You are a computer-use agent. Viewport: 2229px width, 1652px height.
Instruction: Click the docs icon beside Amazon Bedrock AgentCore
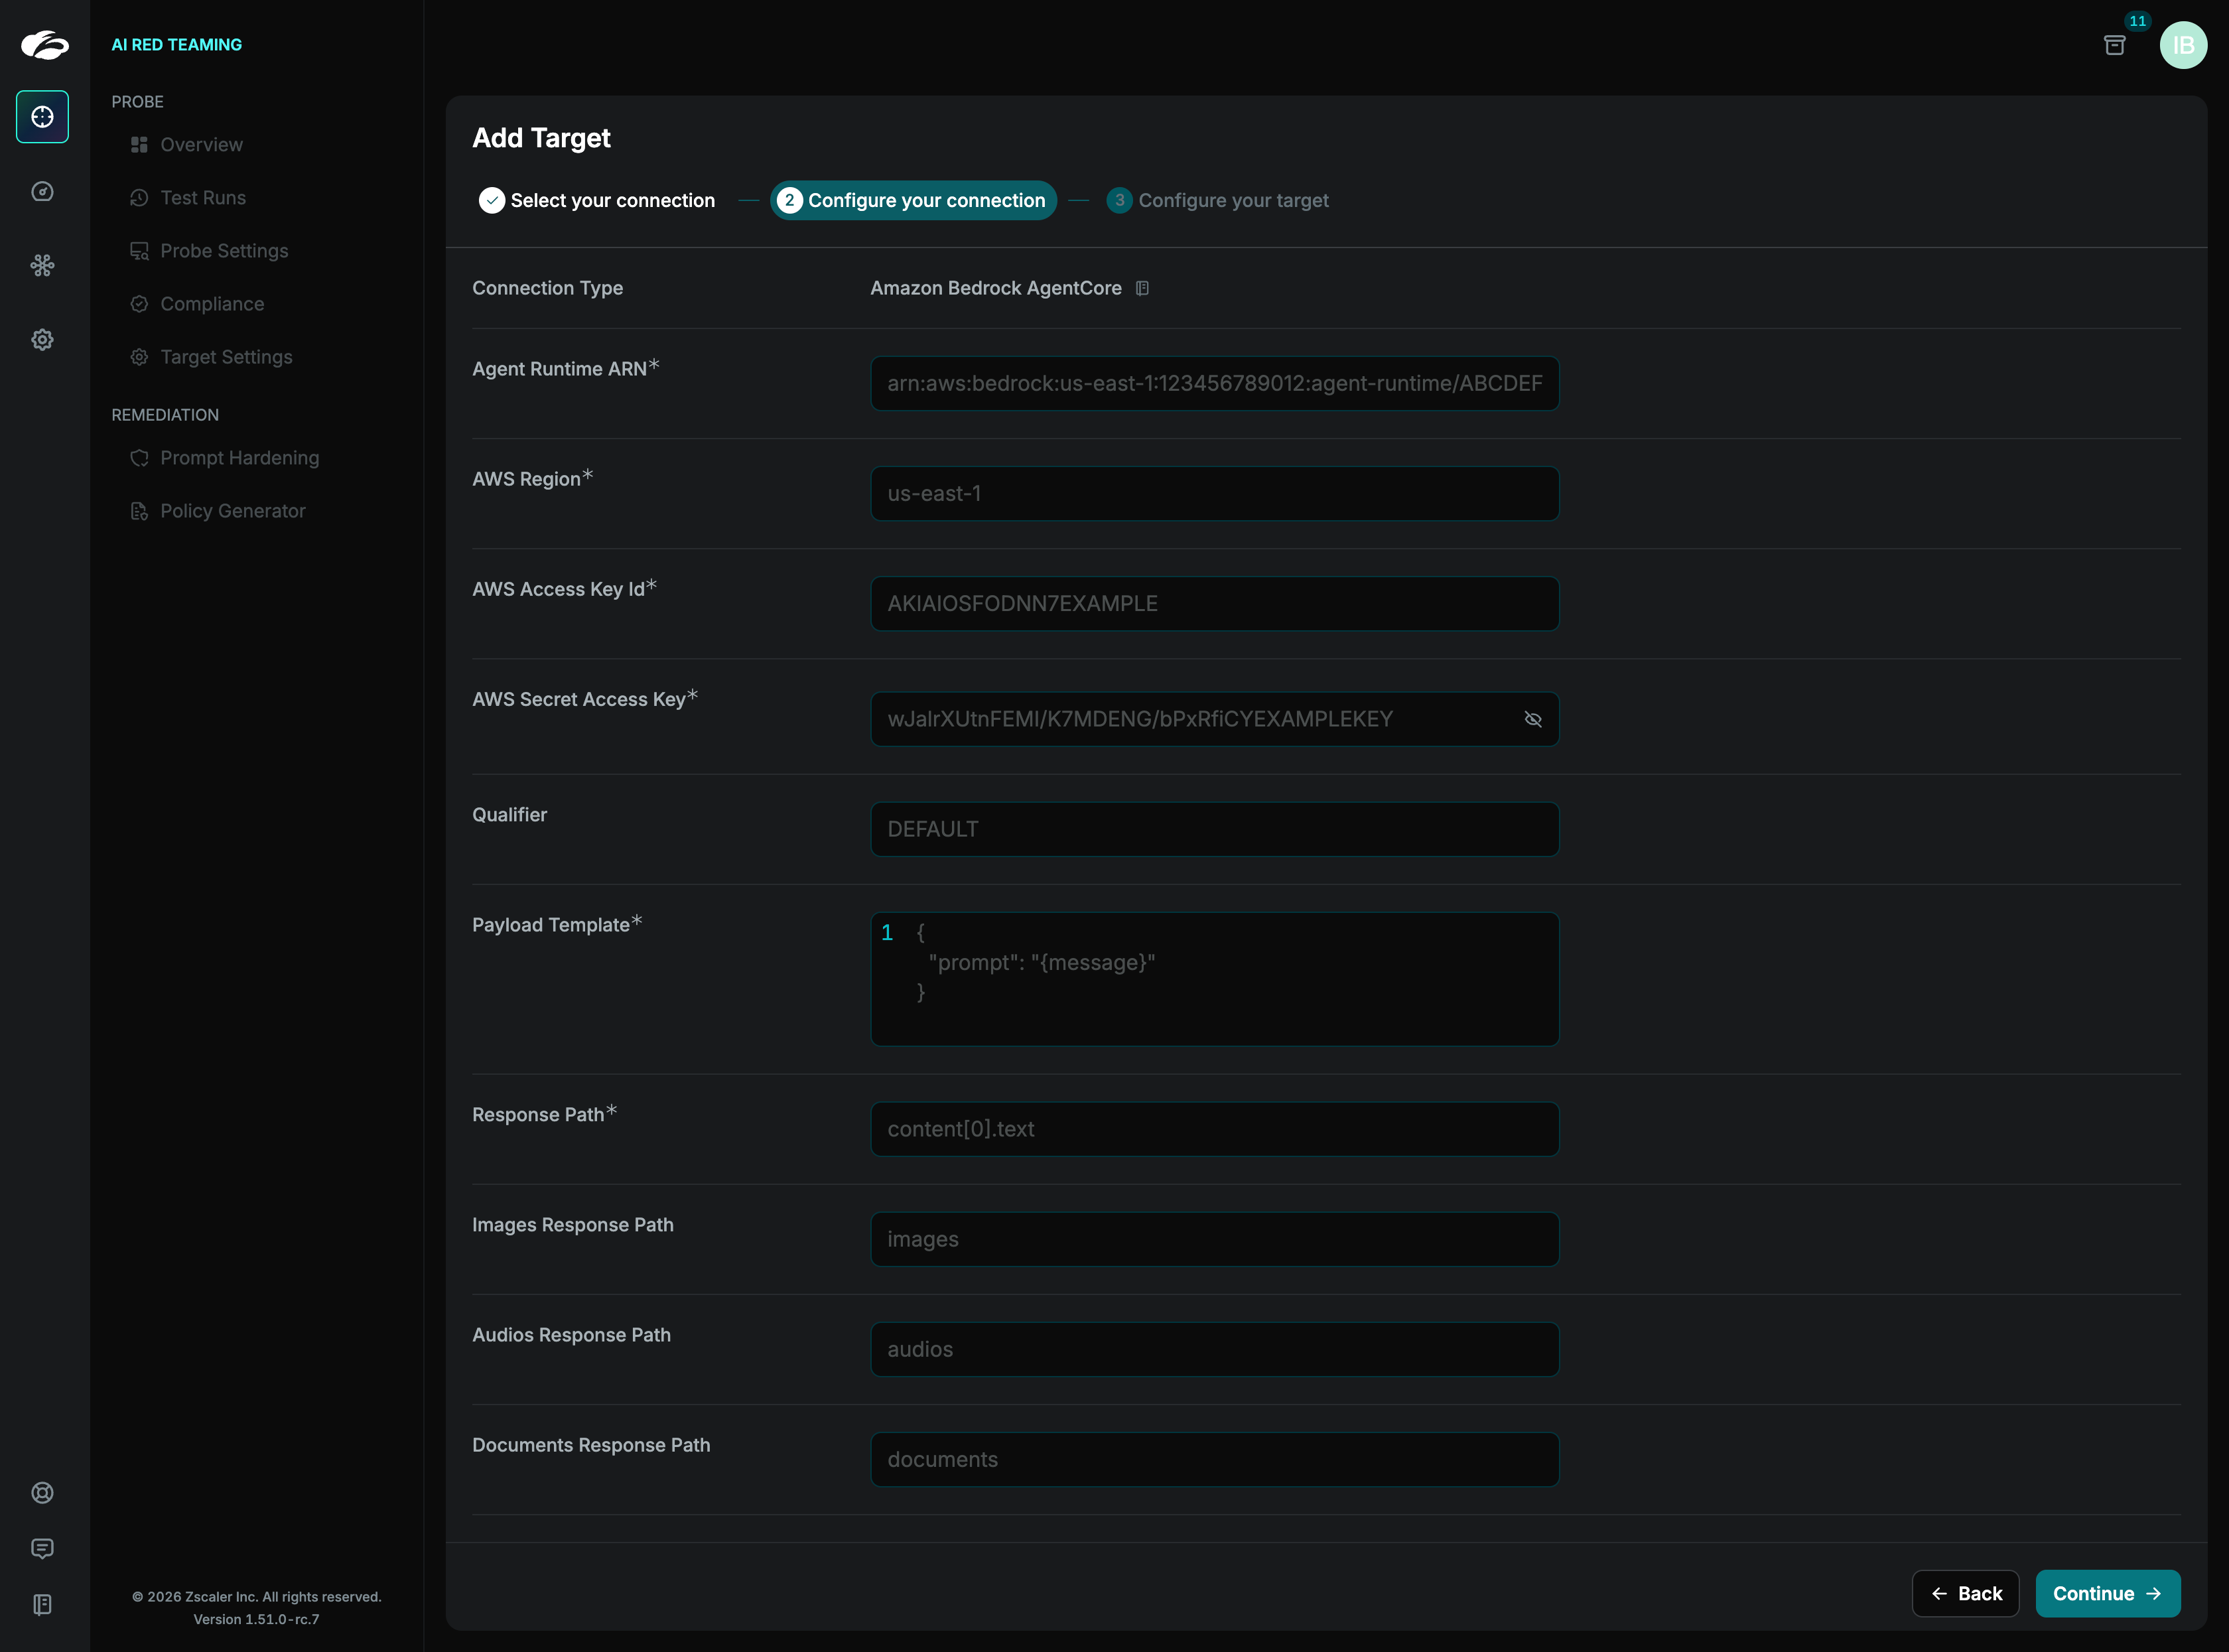click(1142, 288)
